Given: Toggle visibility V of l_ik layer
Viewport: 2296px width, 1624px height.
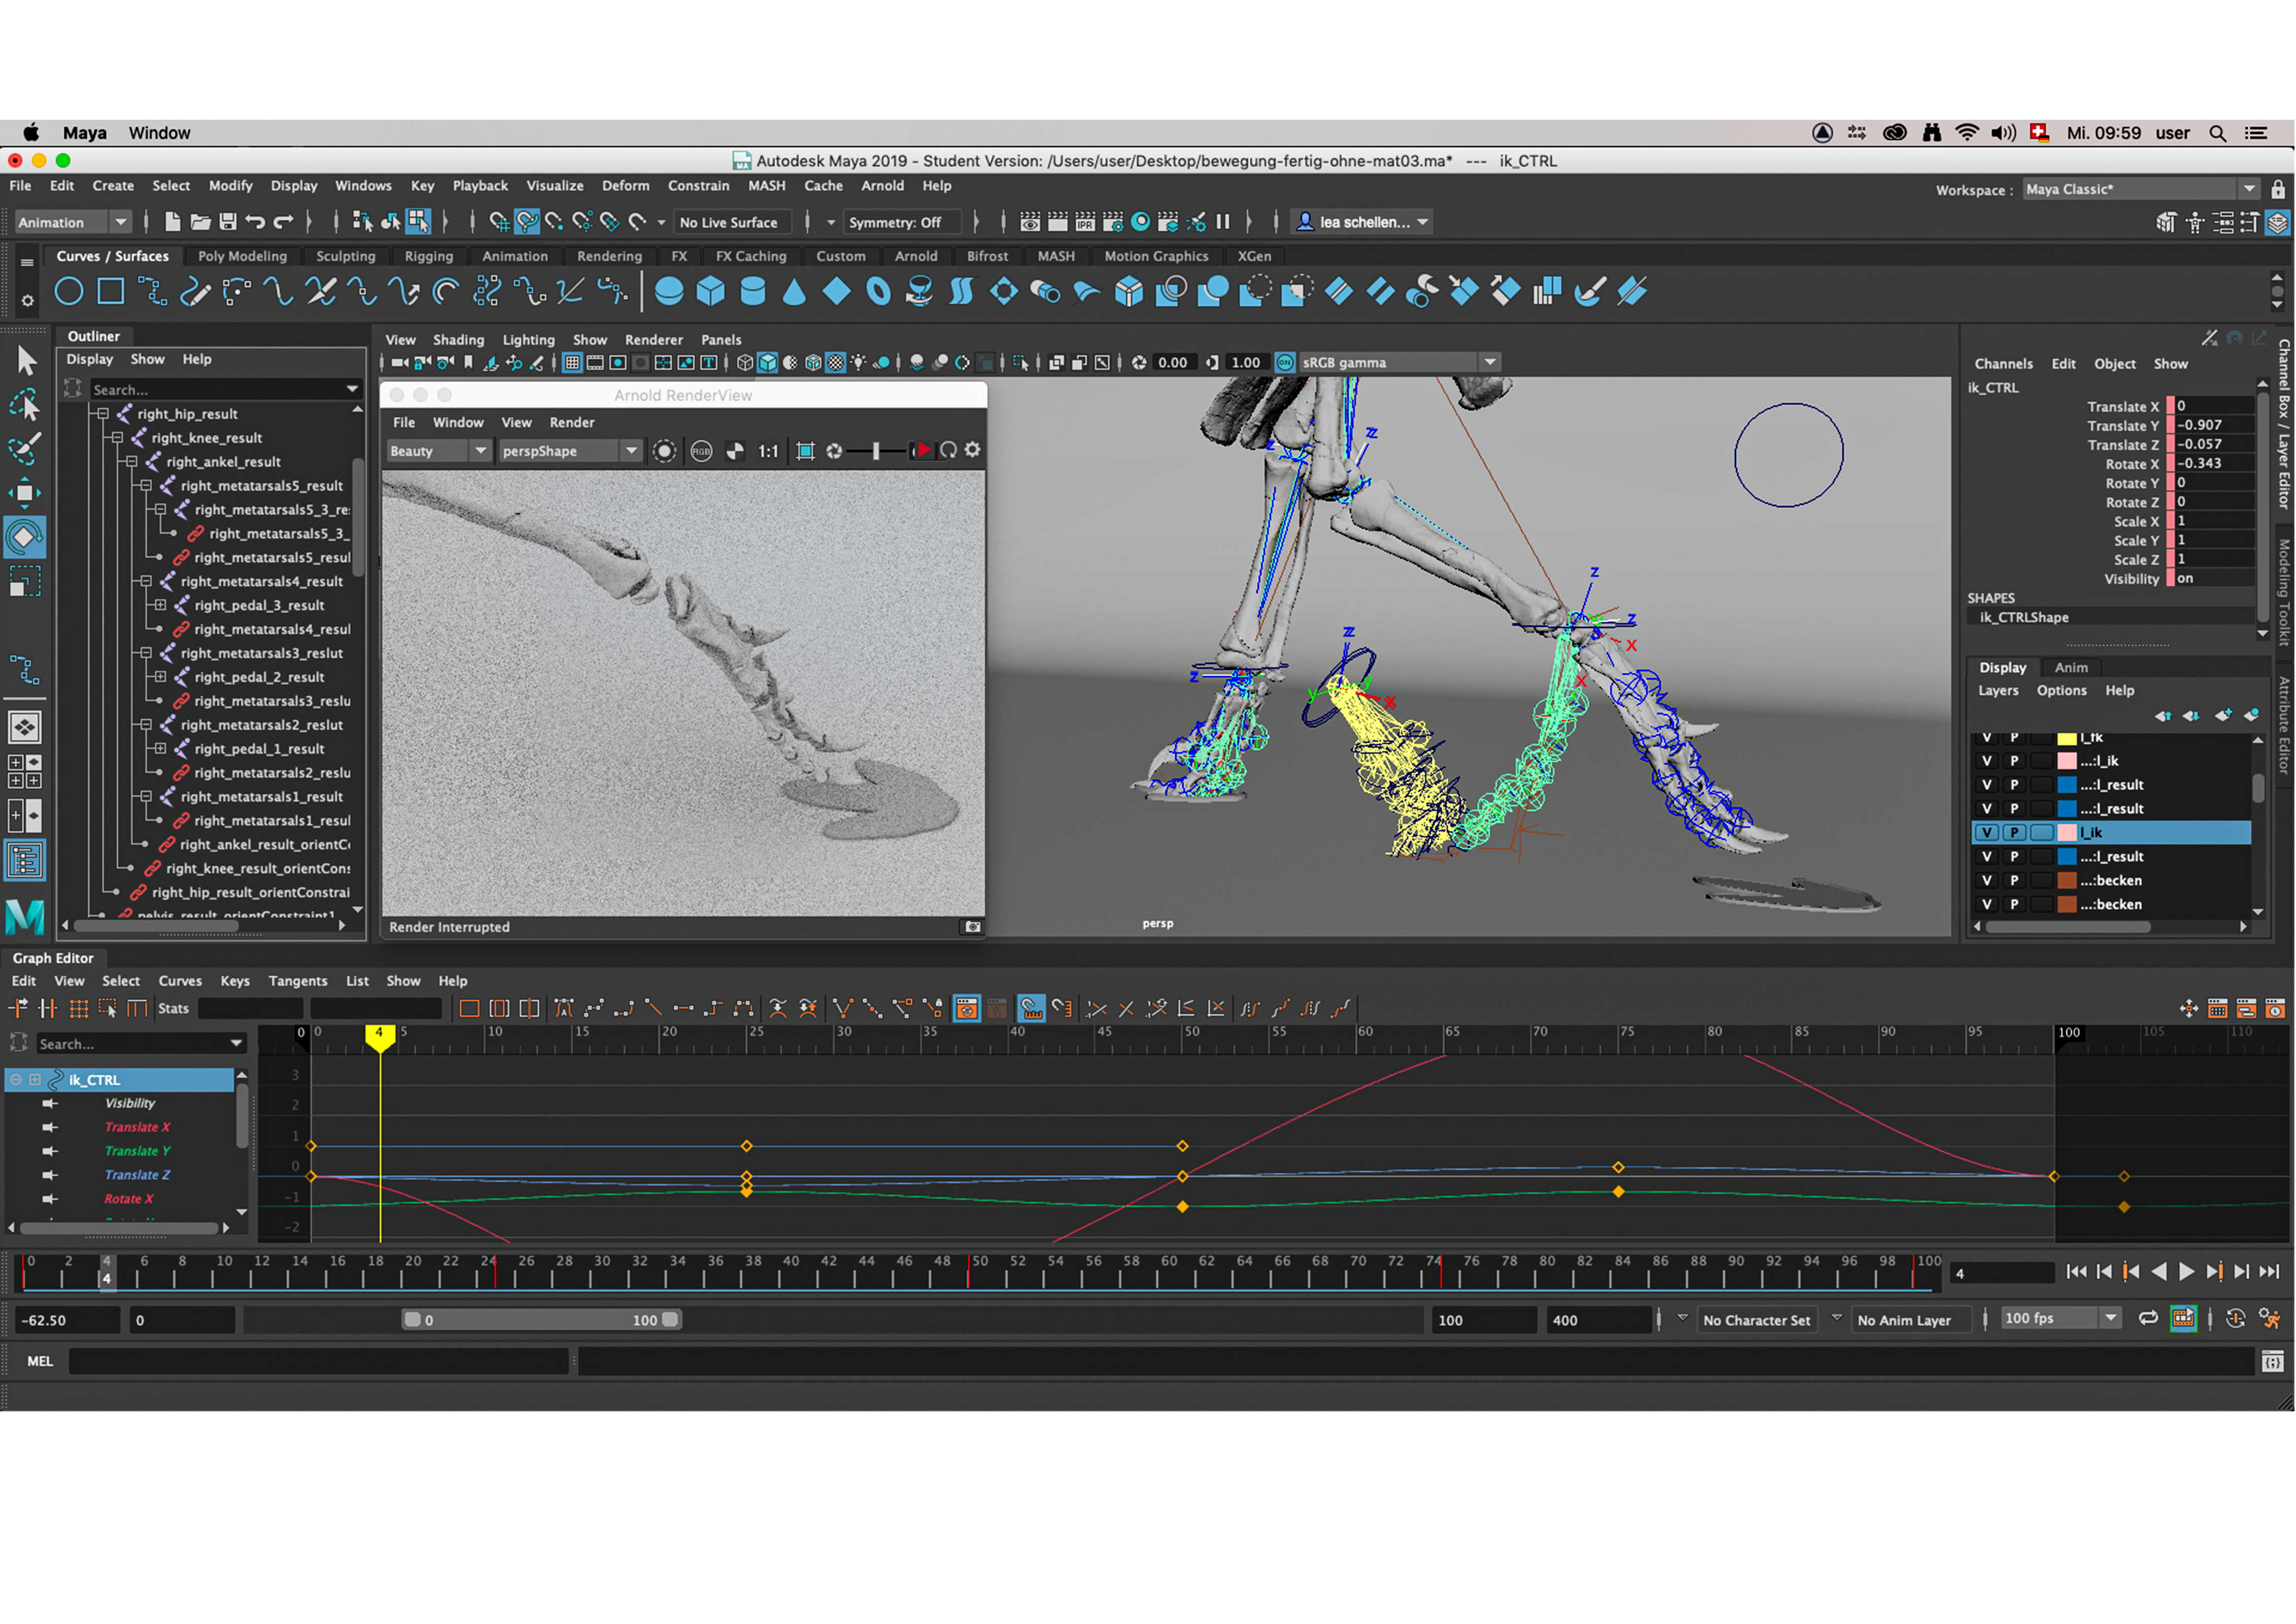Looking at the screenshot, I should (1987, 832).
